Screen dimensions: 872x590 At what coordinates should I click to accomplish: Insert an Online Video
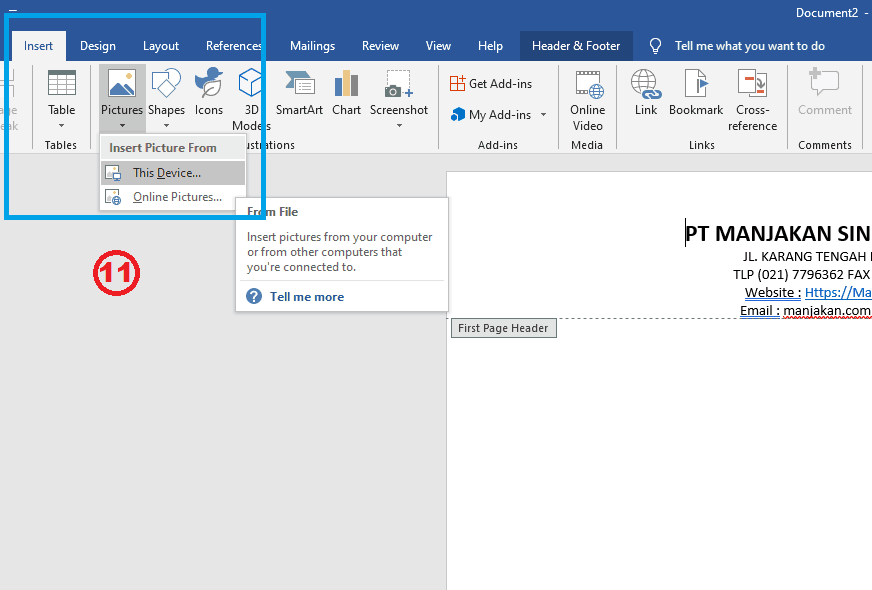[x=588, y=101]
